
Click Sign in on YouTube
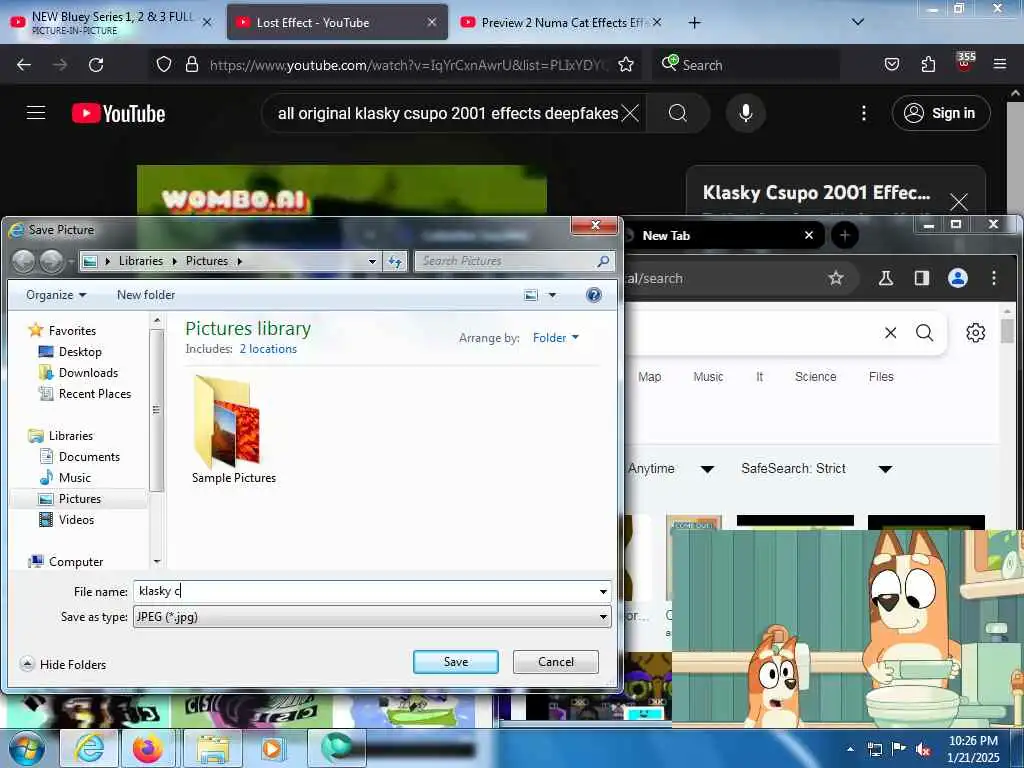(940, 113)
